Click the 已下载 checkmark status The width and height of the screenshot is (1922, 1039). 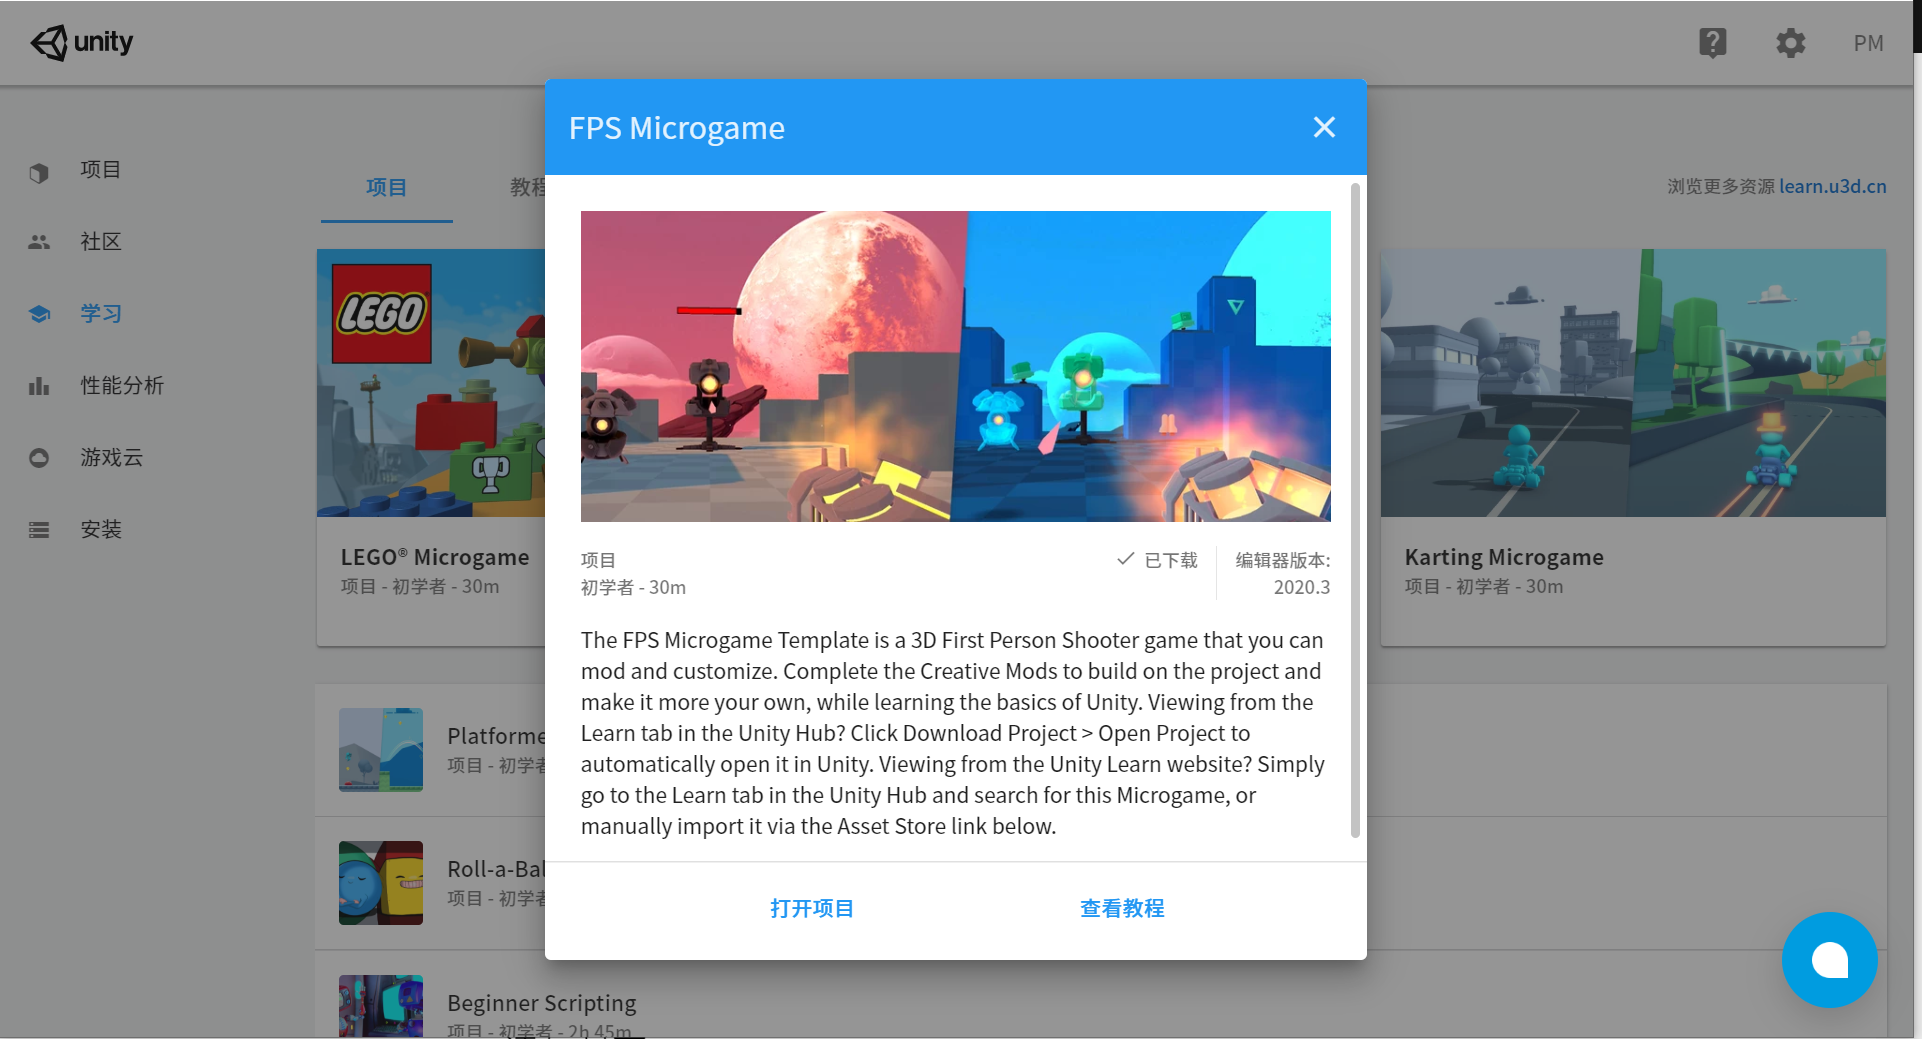click(1157, 560)
